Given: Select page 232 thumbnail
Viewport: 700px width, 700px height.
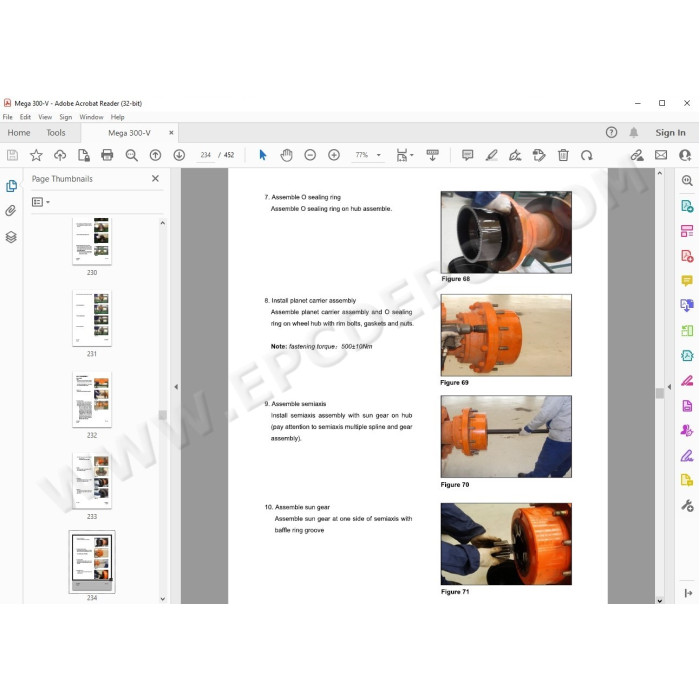Looking at the screenshot, I should (92, 399).
